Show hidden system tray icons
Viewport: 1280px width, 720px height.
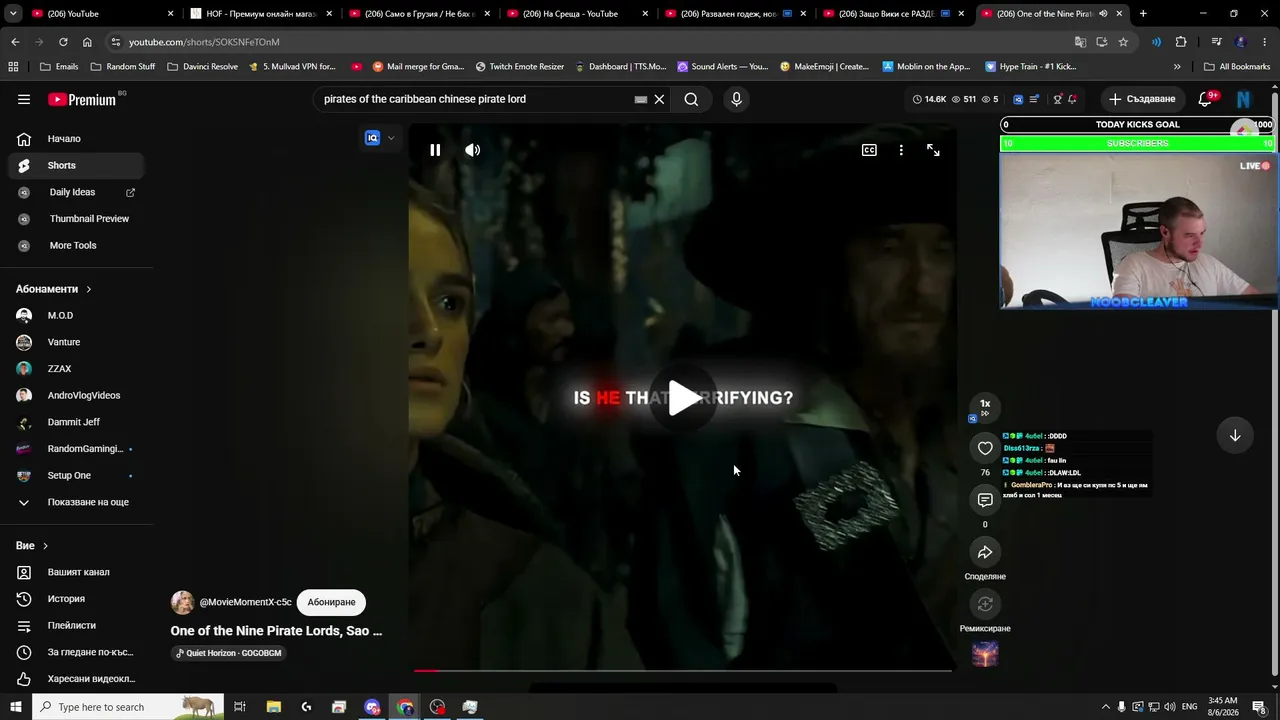tap(1105, 707)
